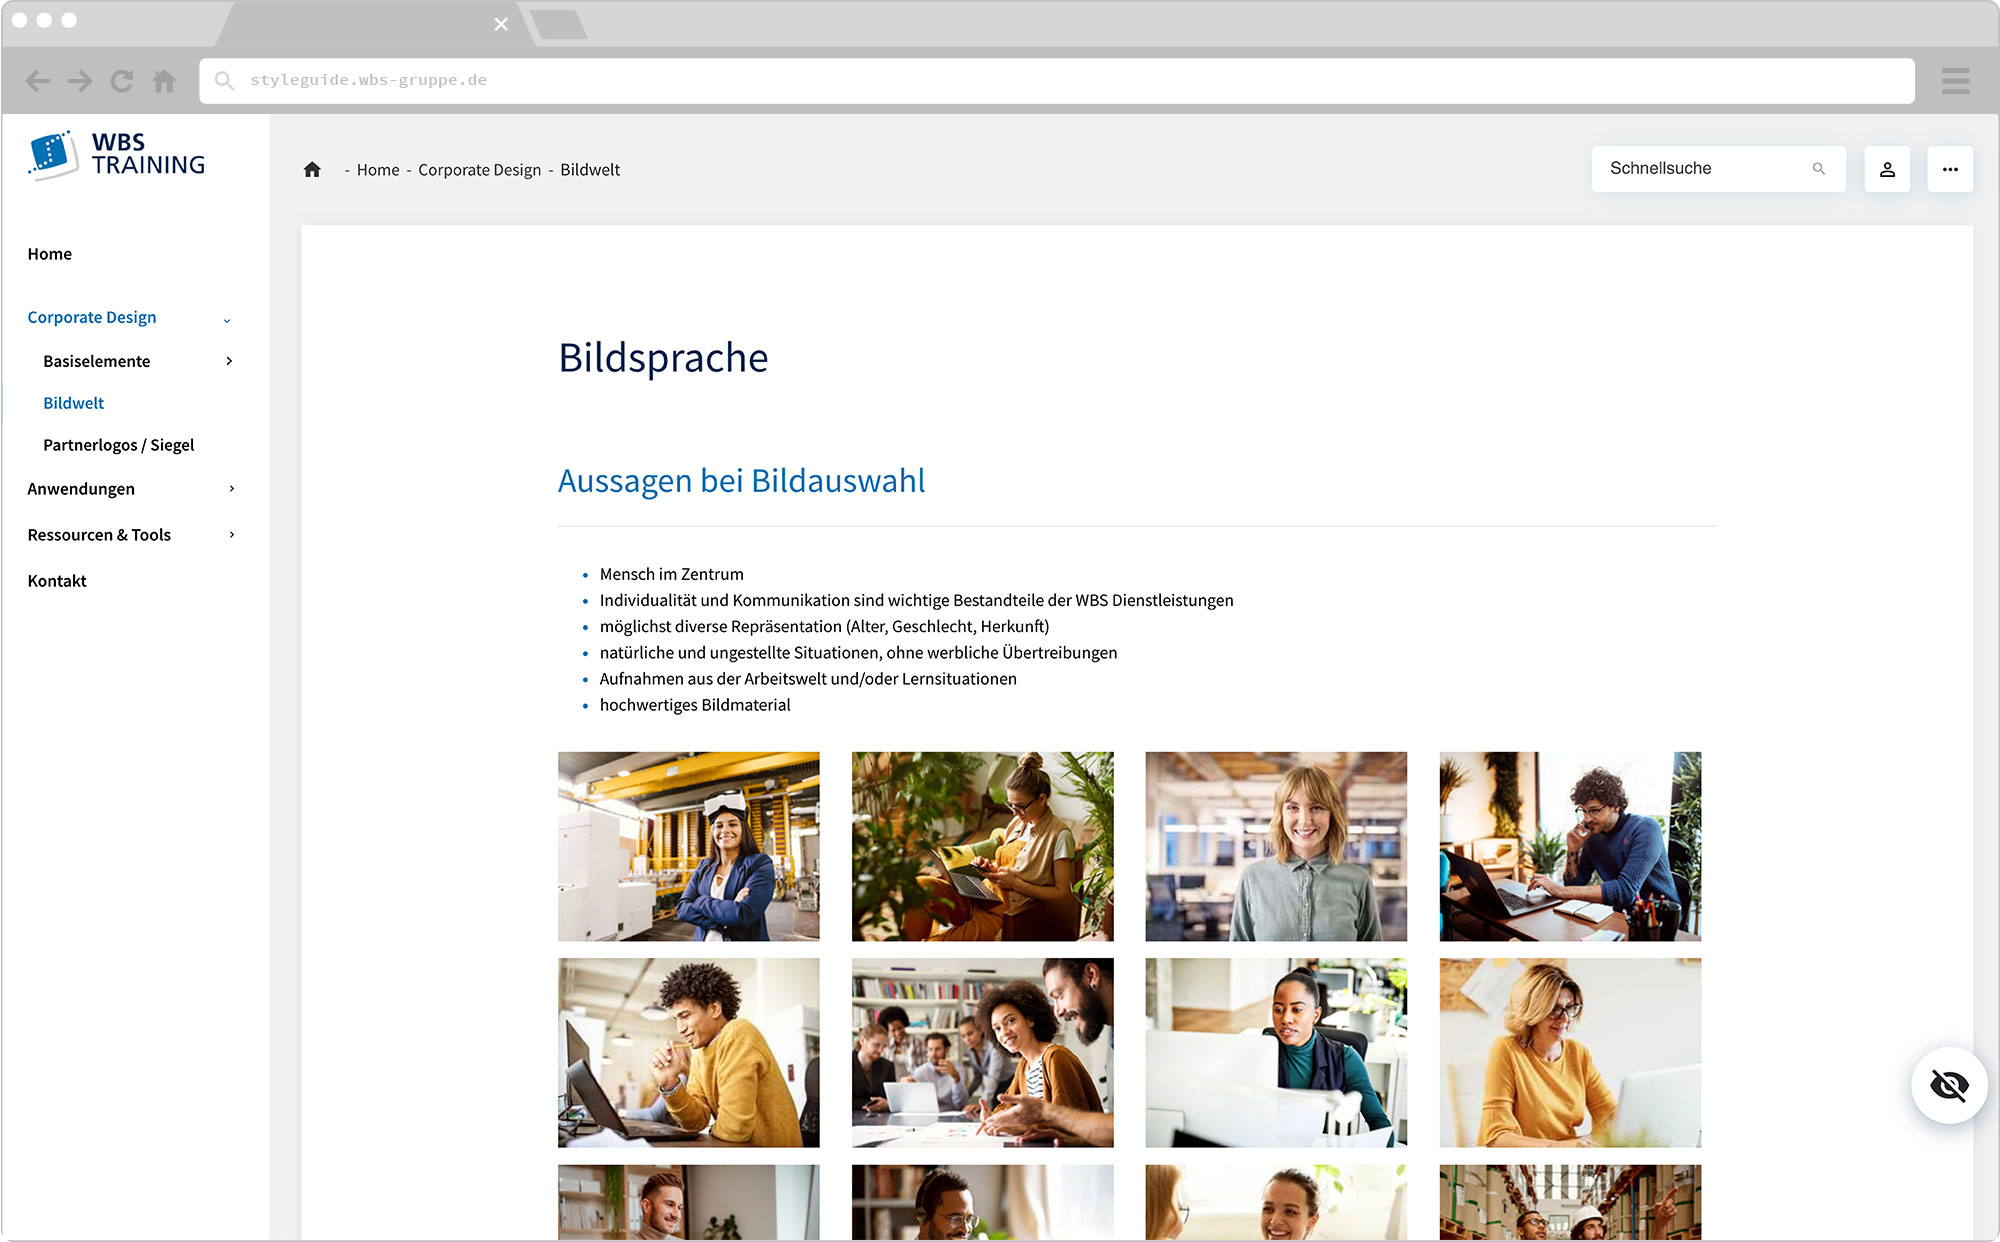This screenshot has width=2000, height=1242.
Task: Open the Corporate Design breadcrumb link
Action: [x=479, y=170]
